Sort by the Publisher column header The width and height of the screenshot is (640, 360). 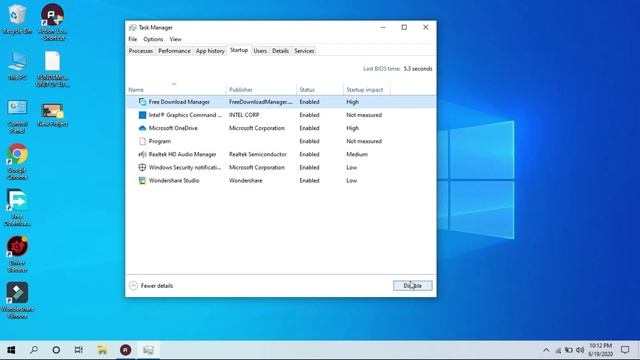[x=261, y=89]
